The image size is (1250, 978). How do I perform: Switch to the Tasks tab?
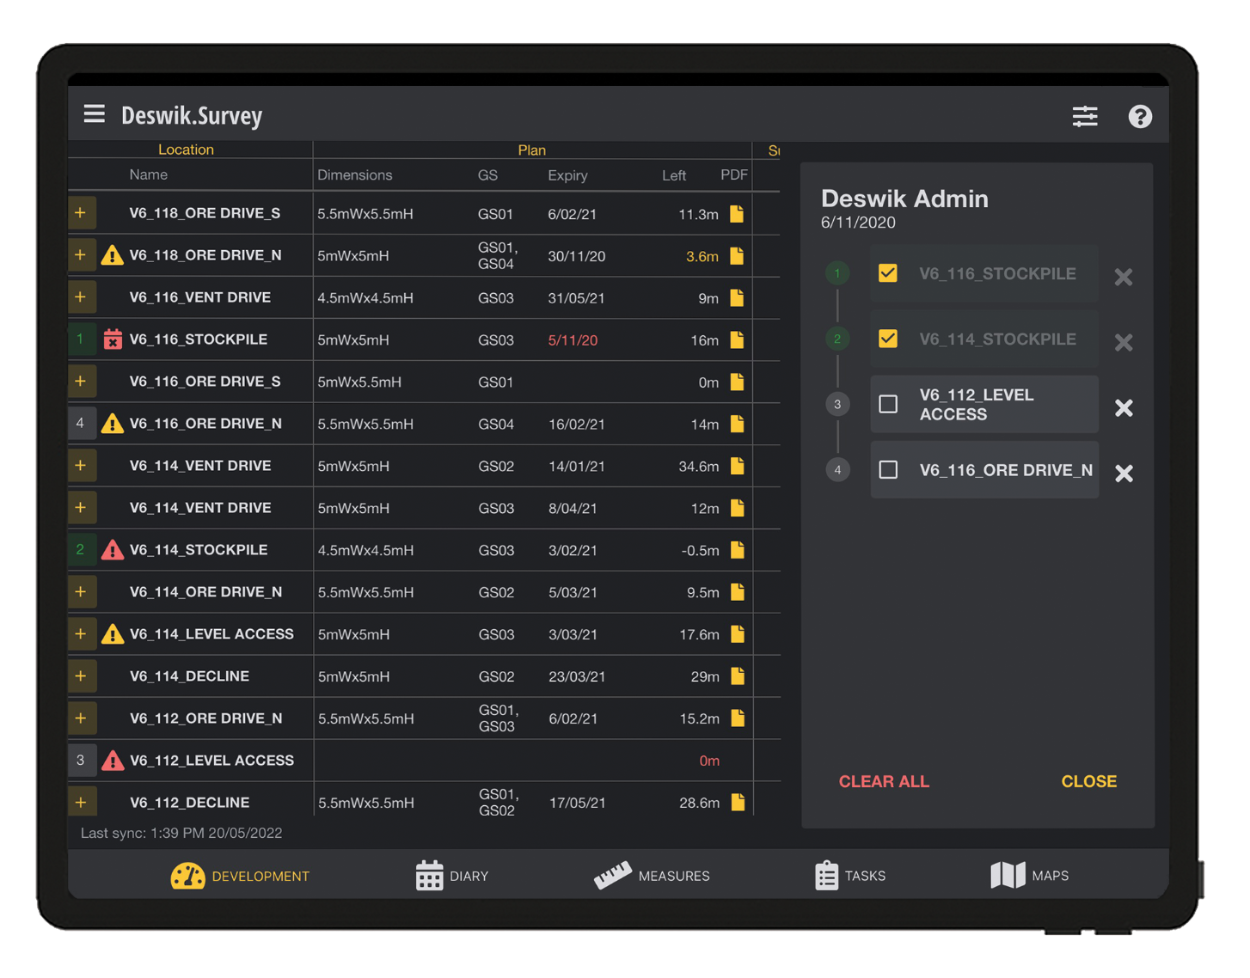pos(850,876)
